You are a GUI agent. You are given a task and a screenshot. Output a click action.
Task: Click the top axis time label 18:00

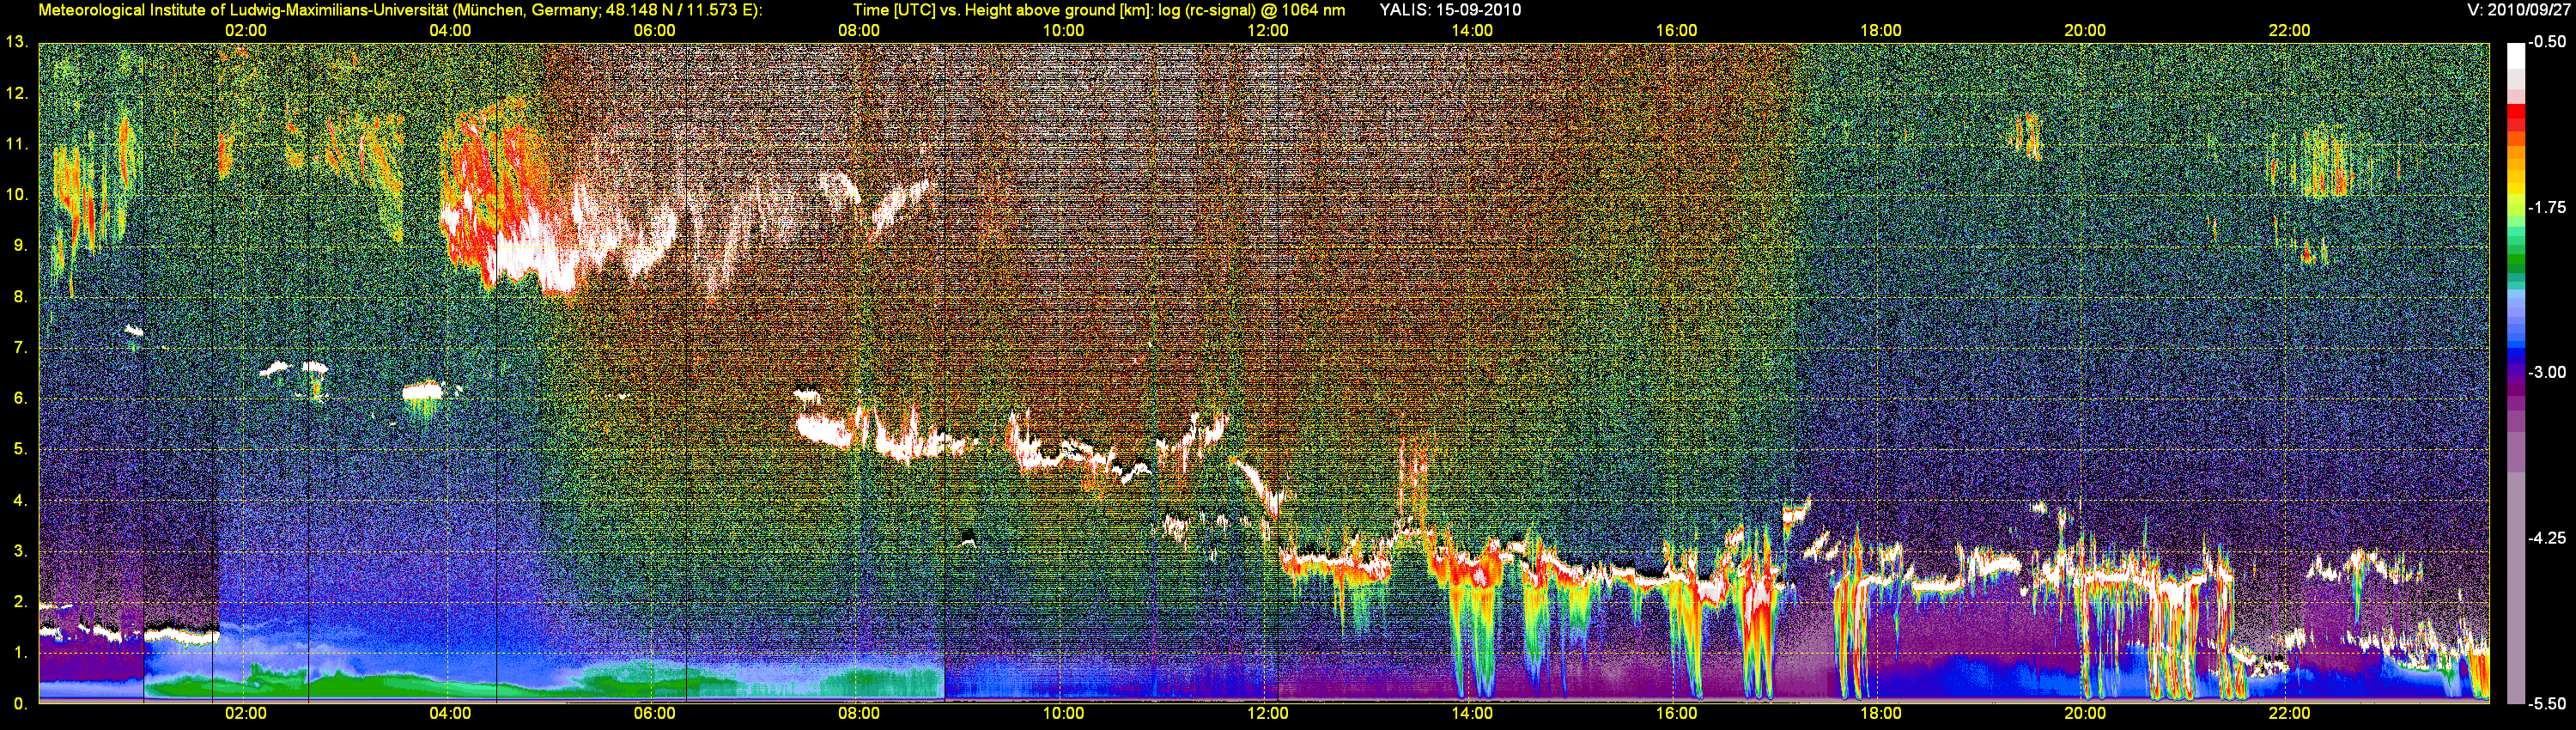(x=1881, y=31)
